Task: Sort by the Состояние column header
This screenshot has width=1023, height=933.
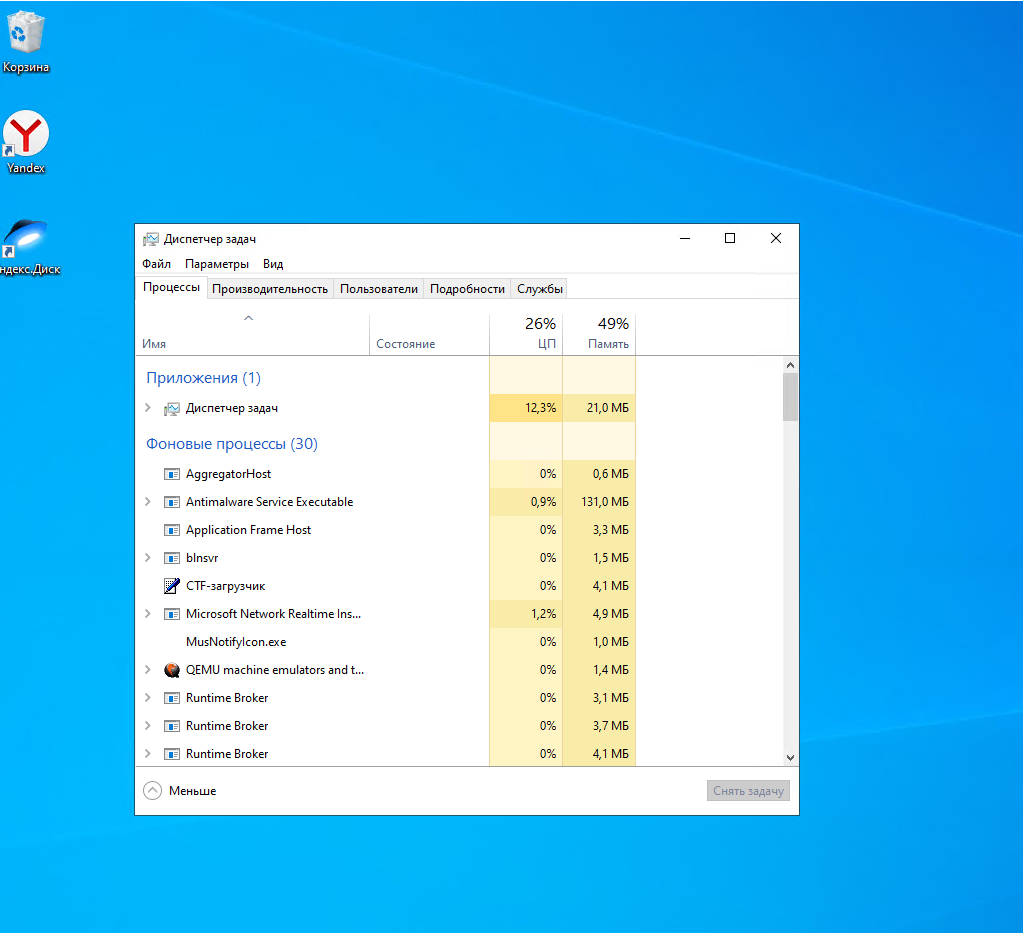Action: (x=429, y=335)
